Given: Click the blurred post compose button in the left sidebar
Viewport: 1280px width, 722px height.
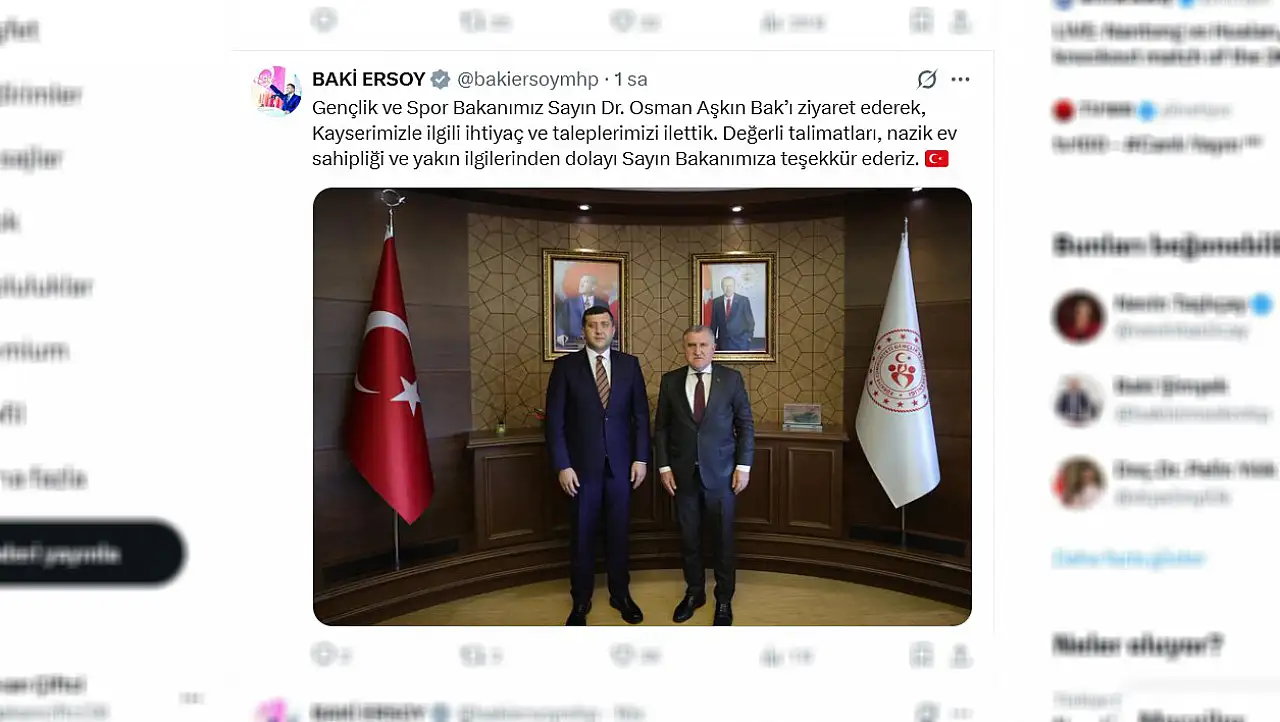Looking at the screenshot, I should tap(88, 552).
